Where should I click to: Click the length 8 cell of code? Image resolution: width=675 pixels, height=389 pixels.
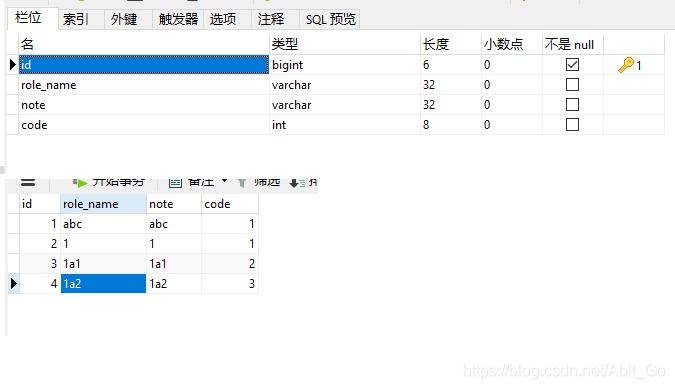tap(451, 125)
